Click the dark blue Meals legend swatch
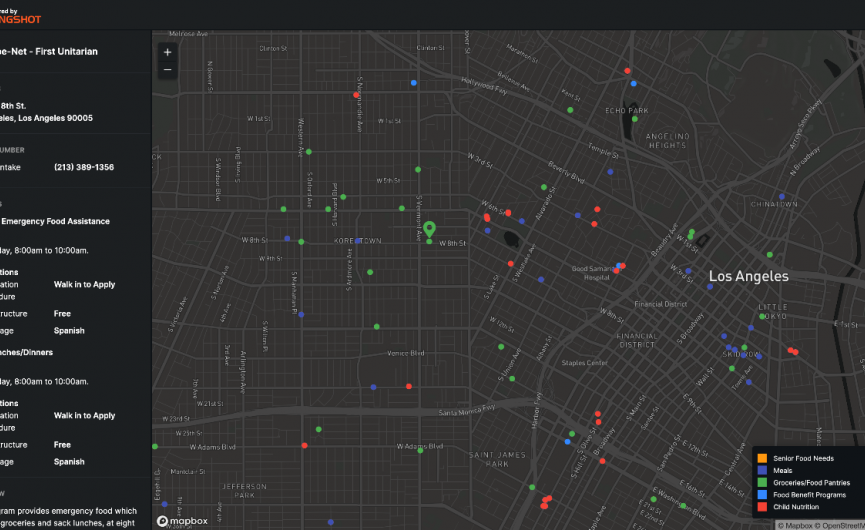Image resolution: width=865 pixels, height=530 pixels. pyautogui.click(x=762, y=470)
